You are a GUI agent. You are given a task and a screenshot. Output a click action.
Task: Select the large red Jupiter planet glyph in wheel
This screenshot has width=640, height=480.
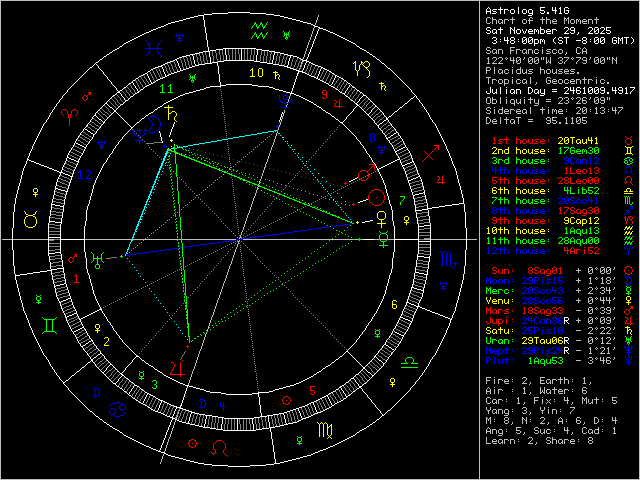point(178,368)
